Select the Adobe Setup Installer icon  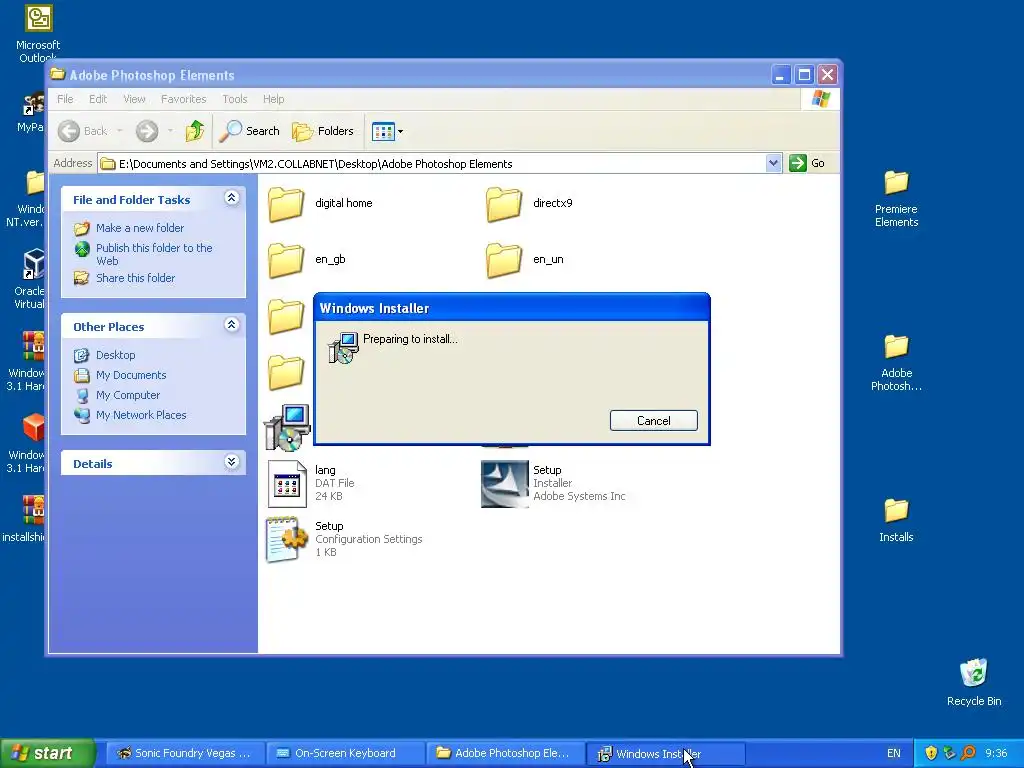[x=504, y=484]
